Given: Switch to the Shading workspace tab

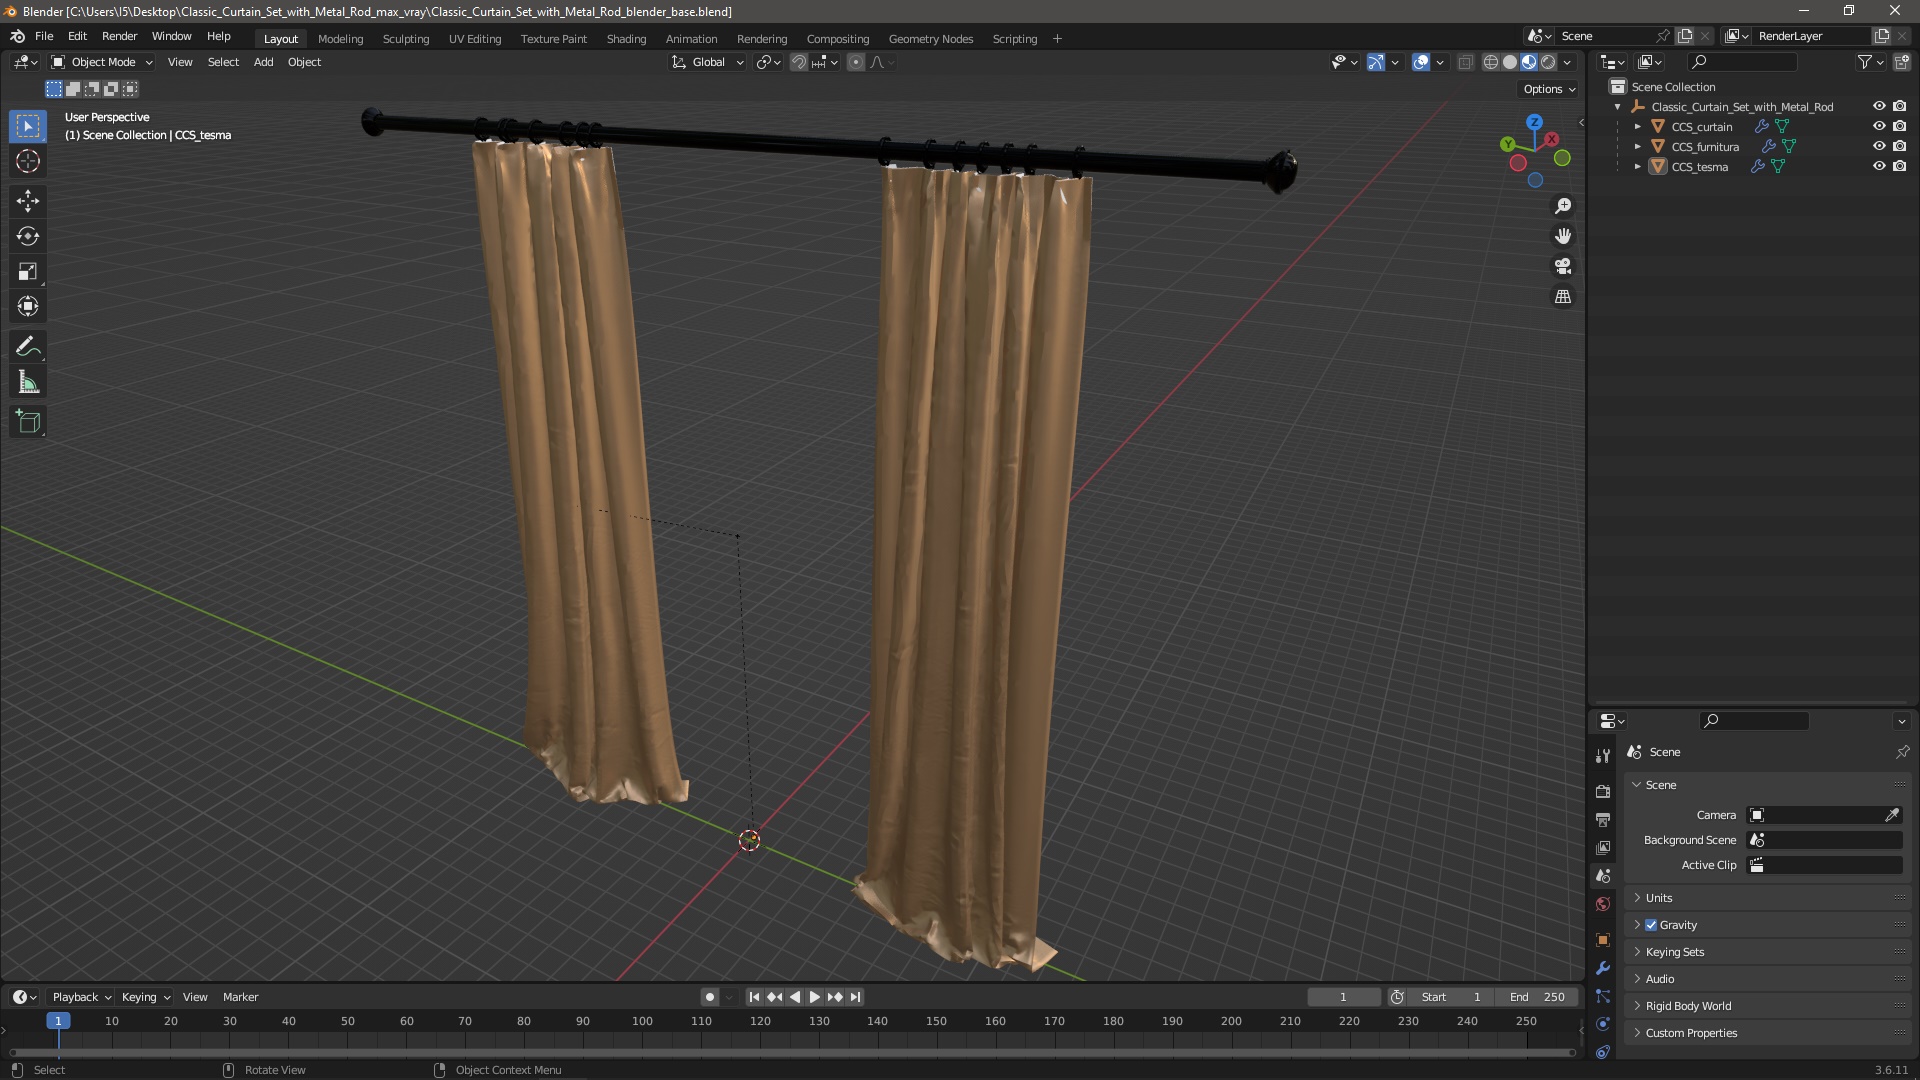Looking at the screenshot, I should click(626, 39).
